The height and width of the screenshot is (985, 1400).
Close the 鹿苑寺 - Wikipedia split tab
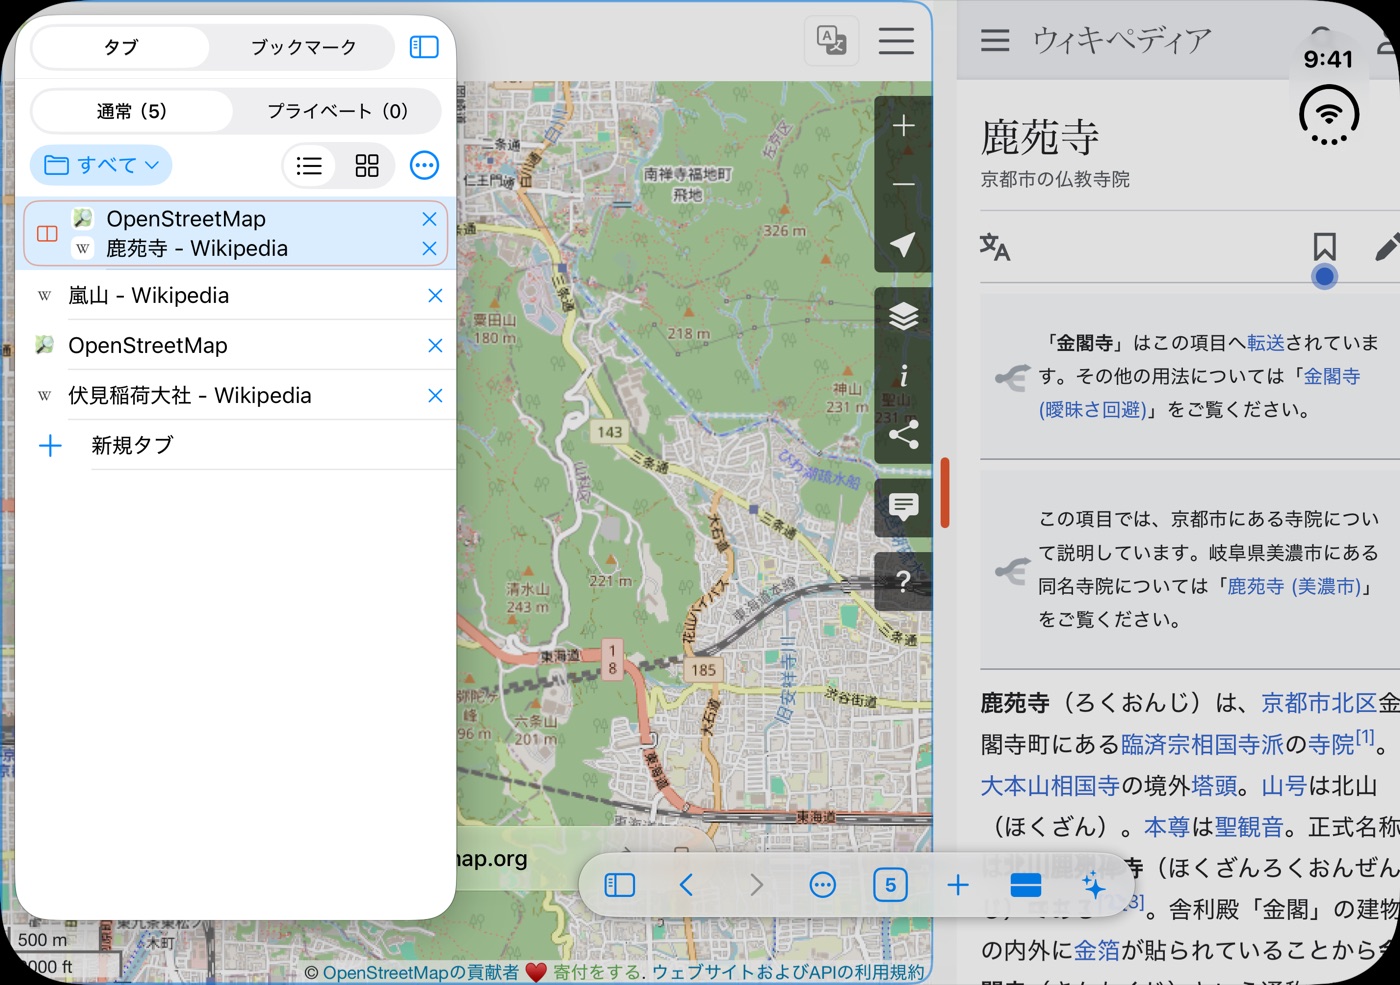tap(429, 248)
